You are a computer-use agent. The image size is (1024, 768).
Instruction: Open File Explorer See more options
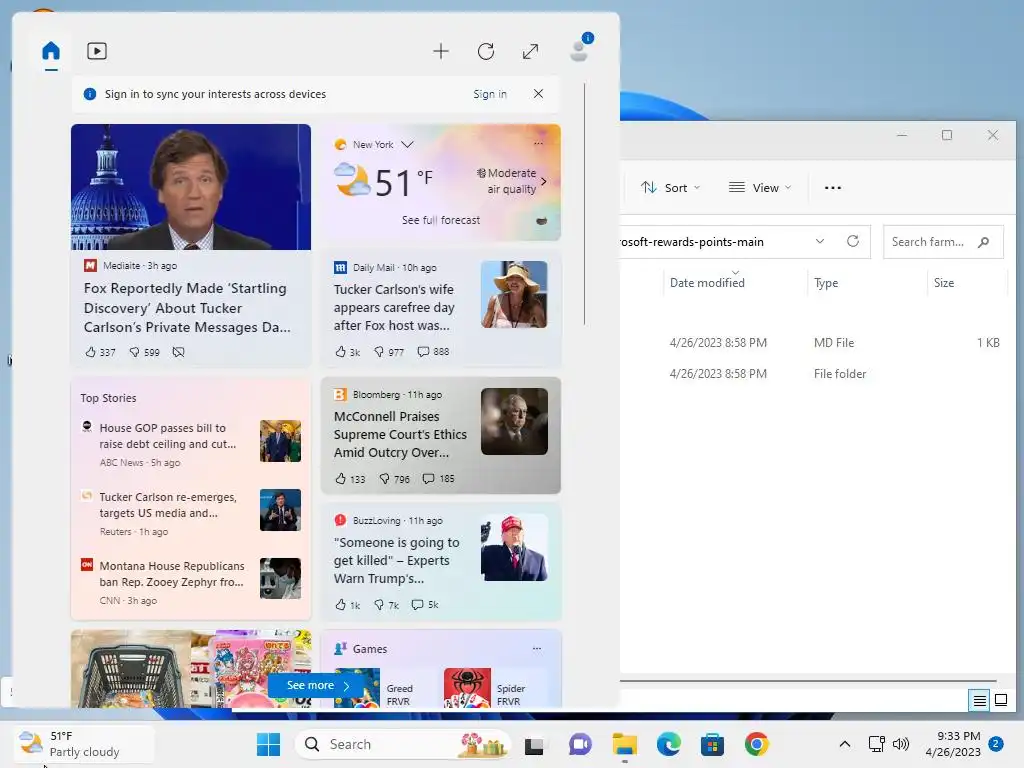pyautogui.click(x=833, y=187)
